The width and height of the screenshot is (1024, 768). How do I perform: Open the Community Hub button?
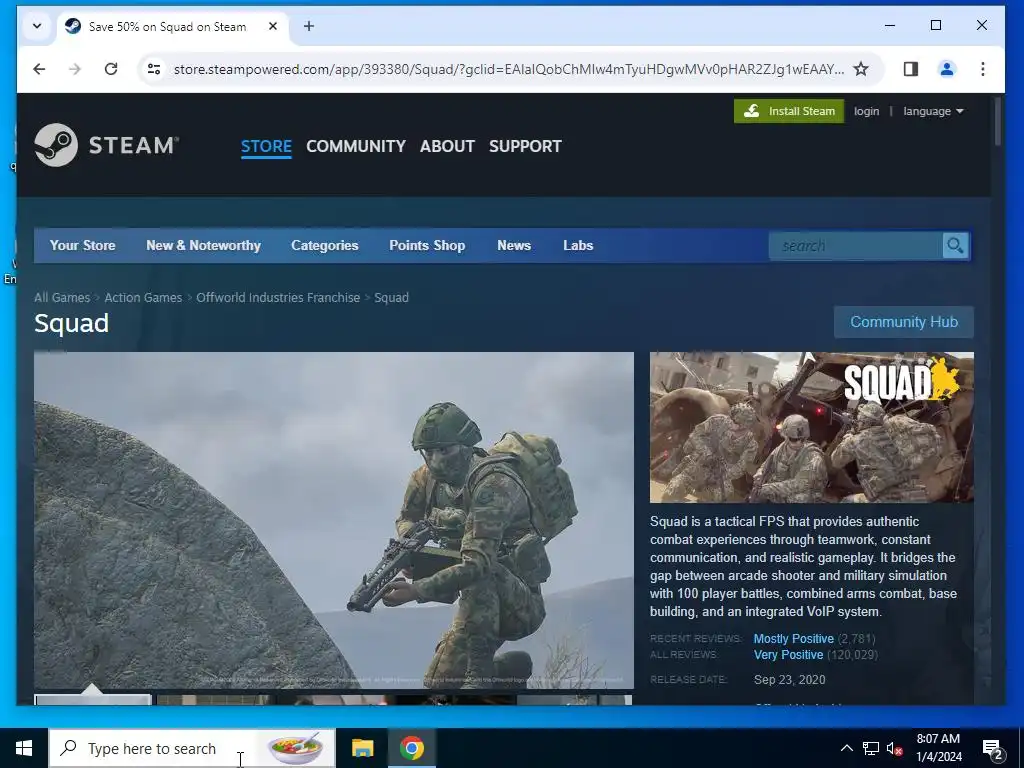904,322
